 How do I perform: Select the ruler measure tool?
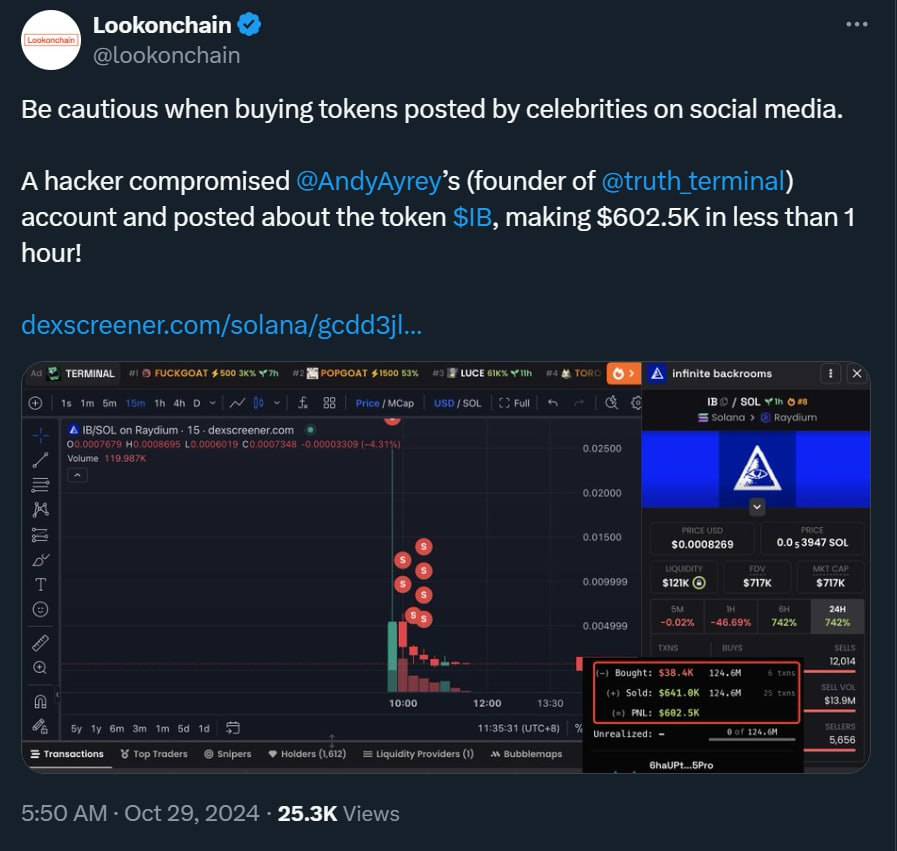tap(40, 642)
